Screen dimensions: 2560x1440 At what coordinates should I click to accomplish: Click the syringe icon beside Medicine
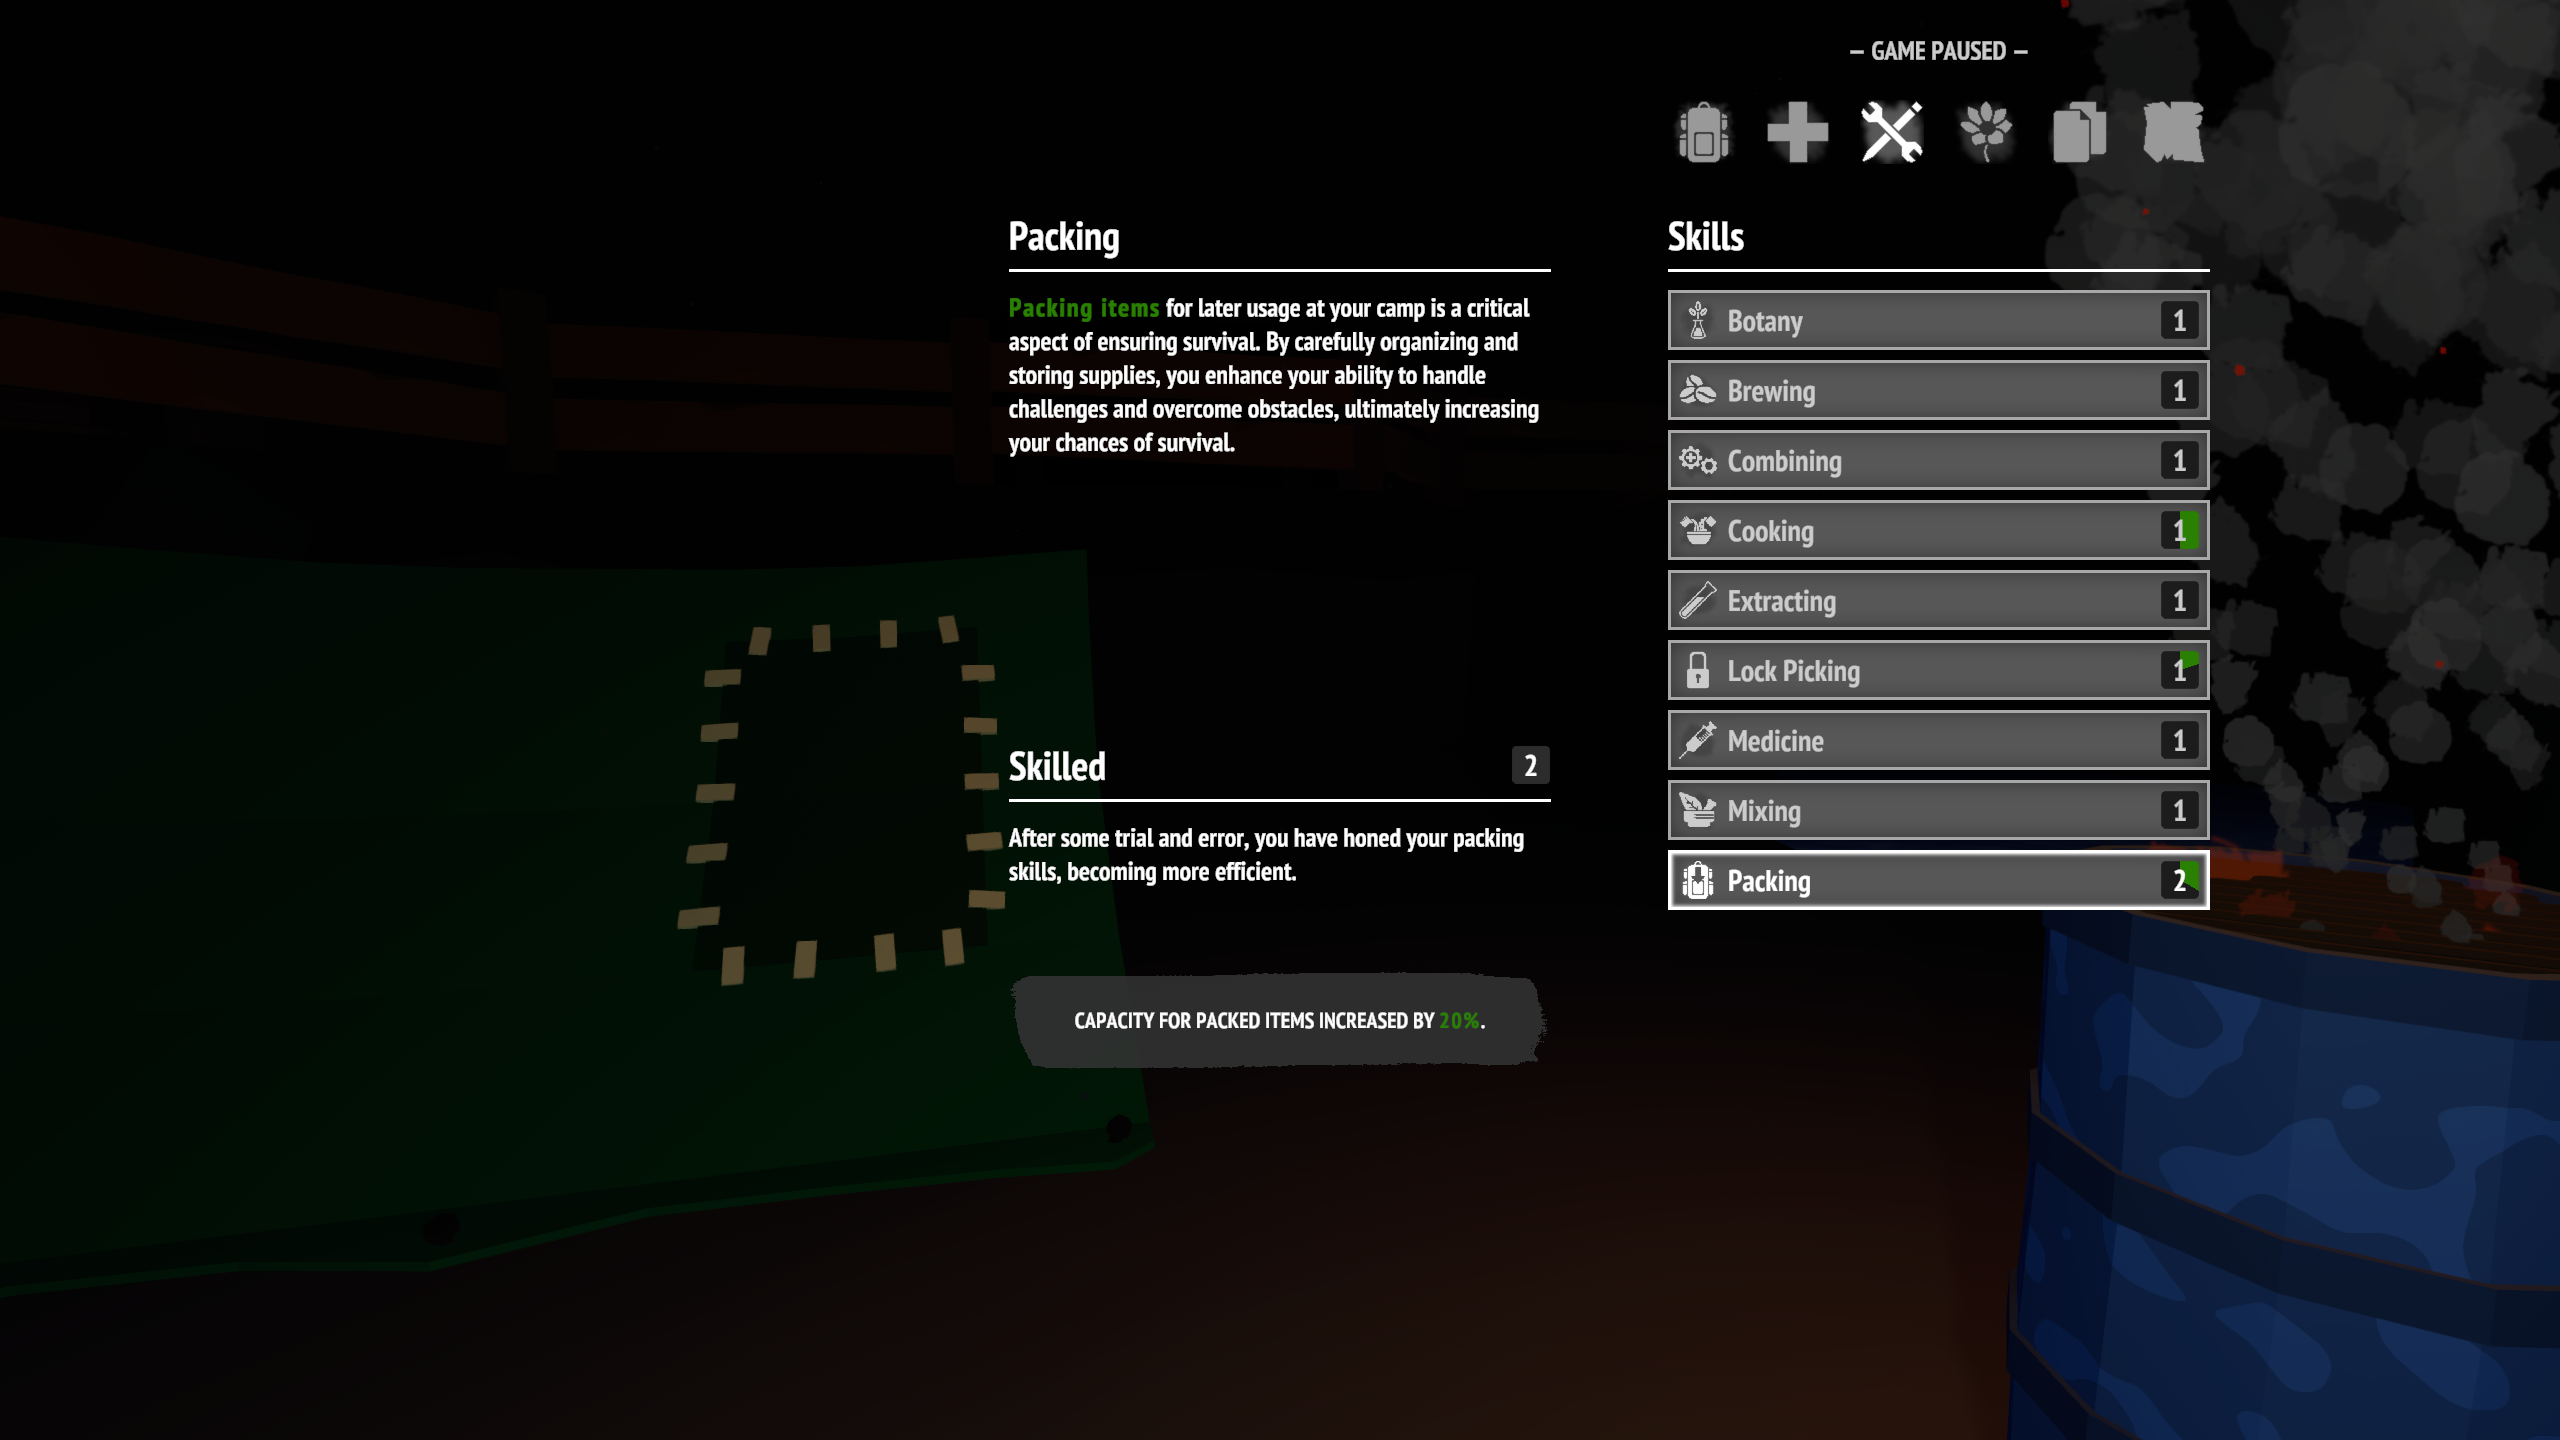coord(1698,740)
